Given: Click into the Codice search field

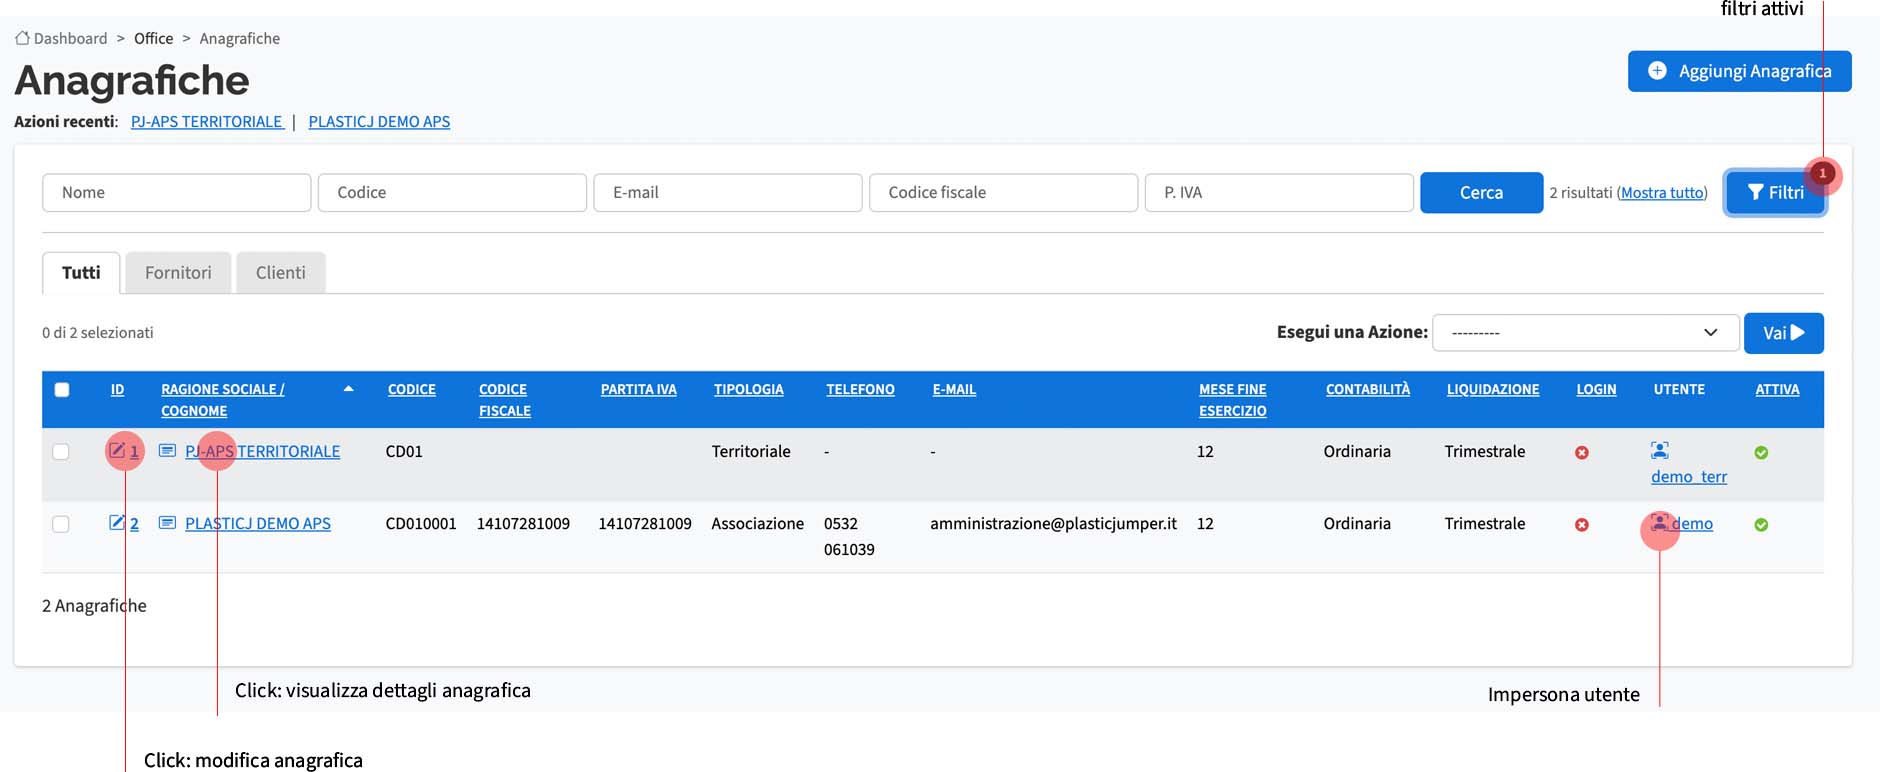Looking at the screenshot, I should (452, 193).
